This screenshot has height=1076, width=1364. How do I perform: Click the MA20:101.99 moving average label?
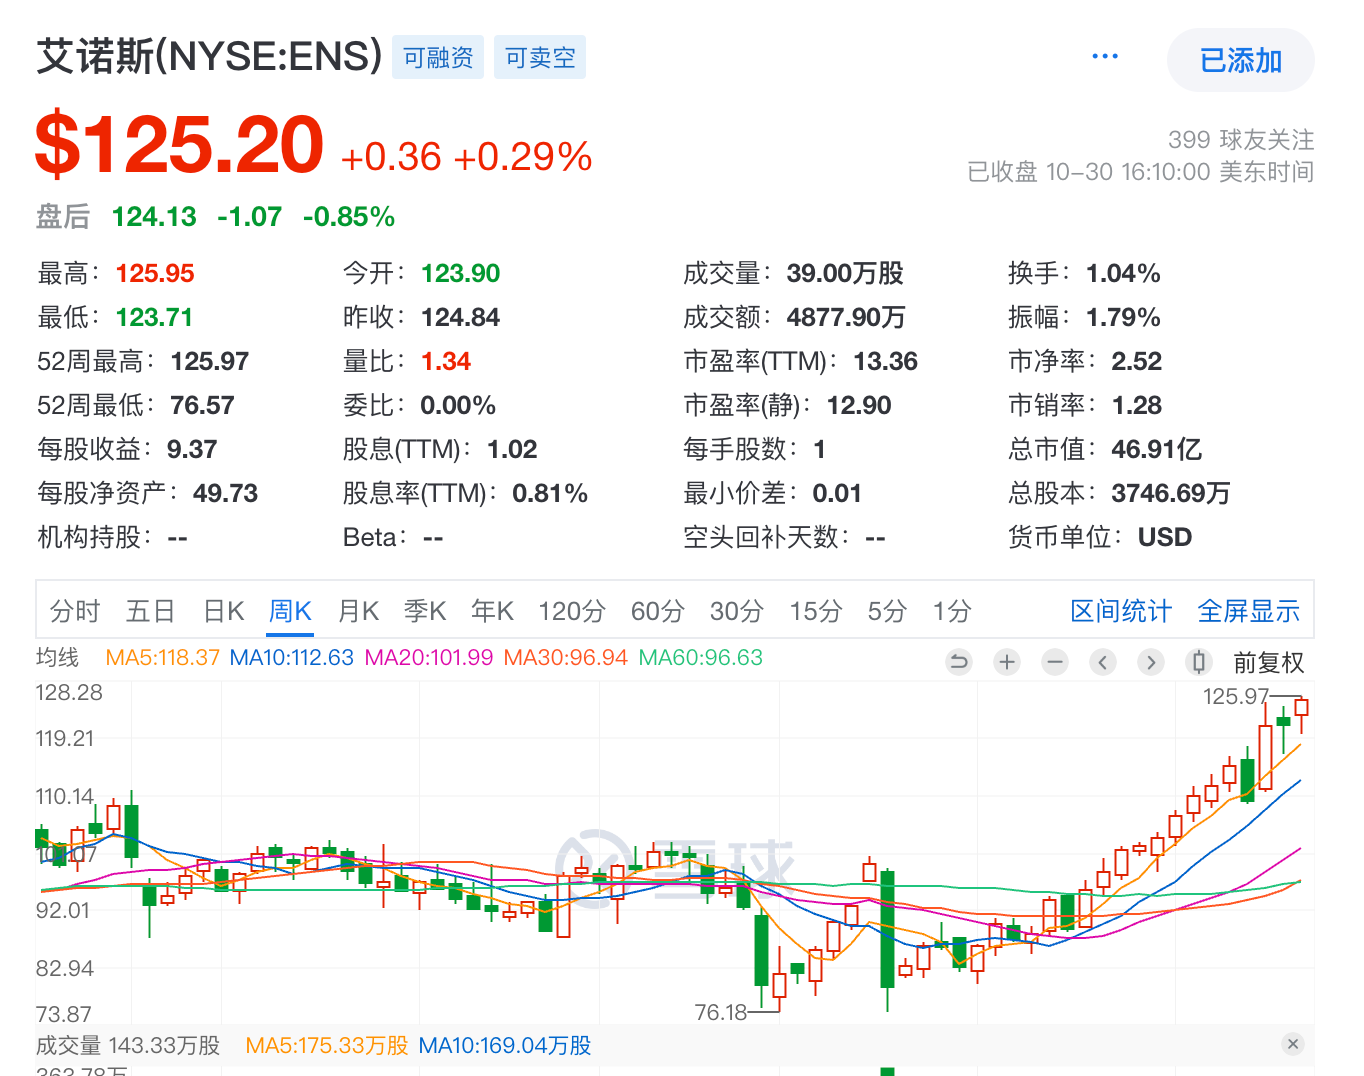tap(429, 658)
